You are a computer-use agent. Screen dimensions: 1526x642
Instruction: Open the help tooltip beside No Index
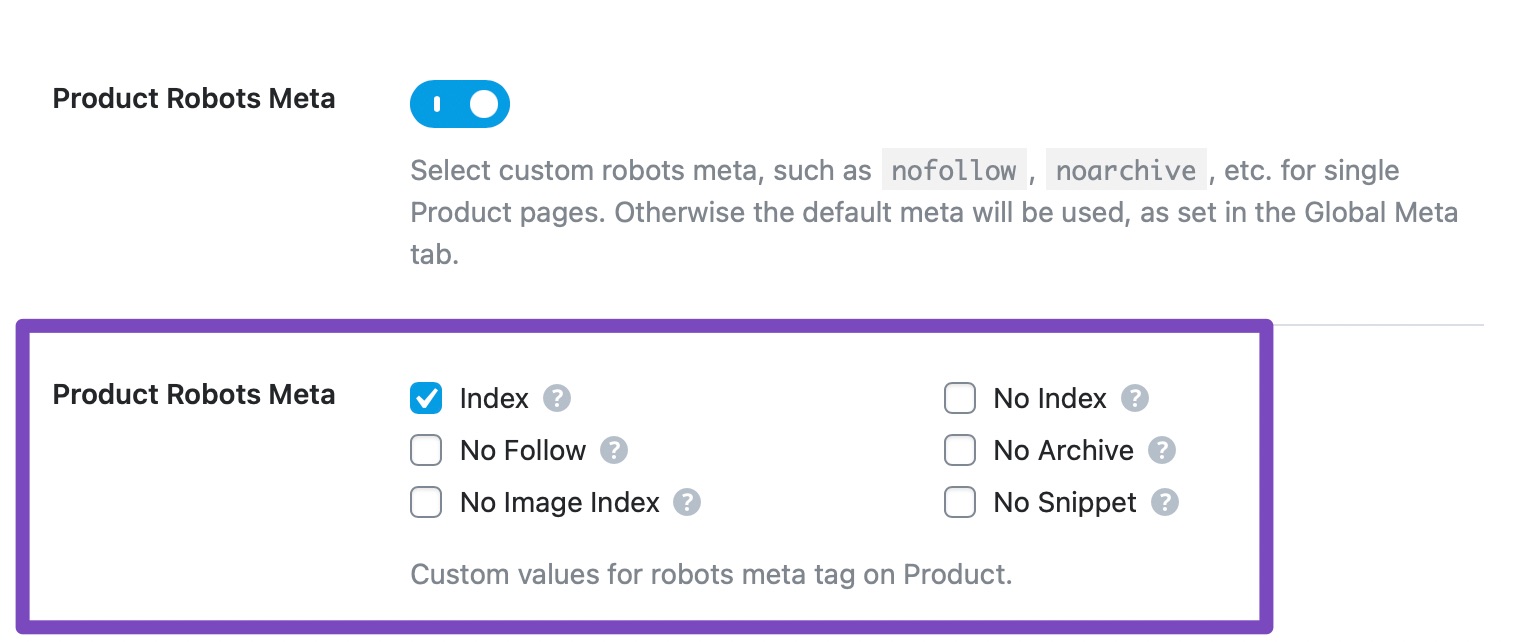(x=1135, y=398)
